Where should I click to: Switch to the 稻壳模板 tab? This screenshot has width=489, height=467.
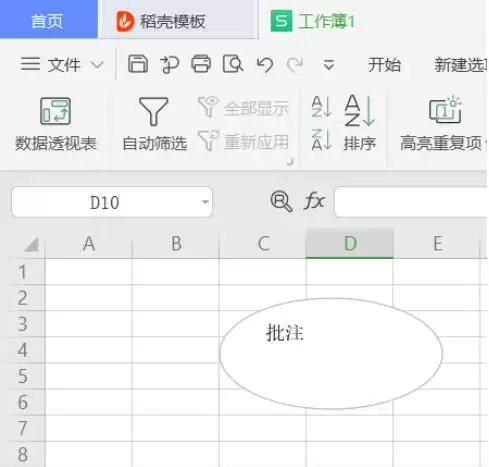(x=179, y=20)
